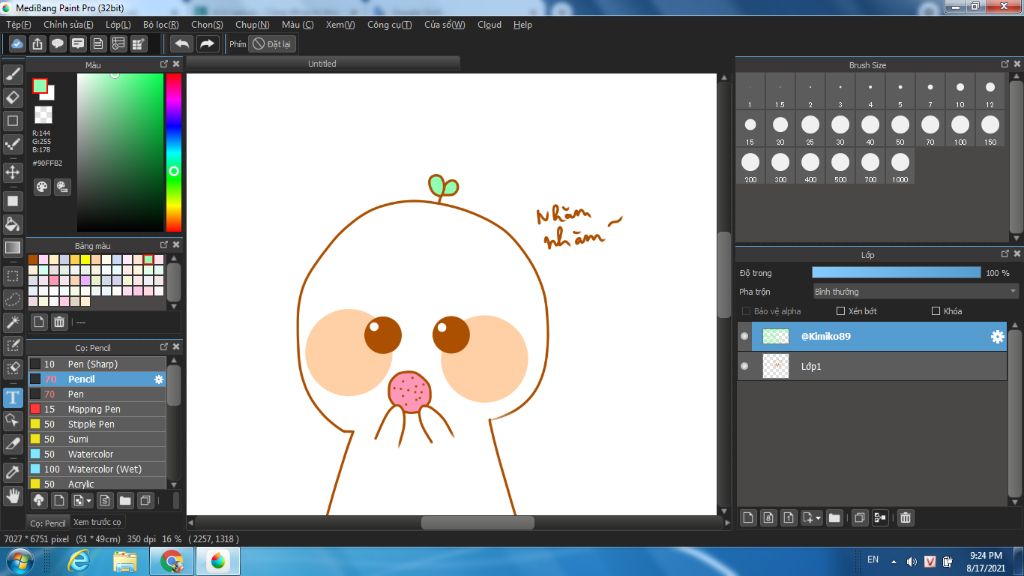1024x576 pixels.
Task: Enable the Xén bớt checkbox
Action: point(841,311)
